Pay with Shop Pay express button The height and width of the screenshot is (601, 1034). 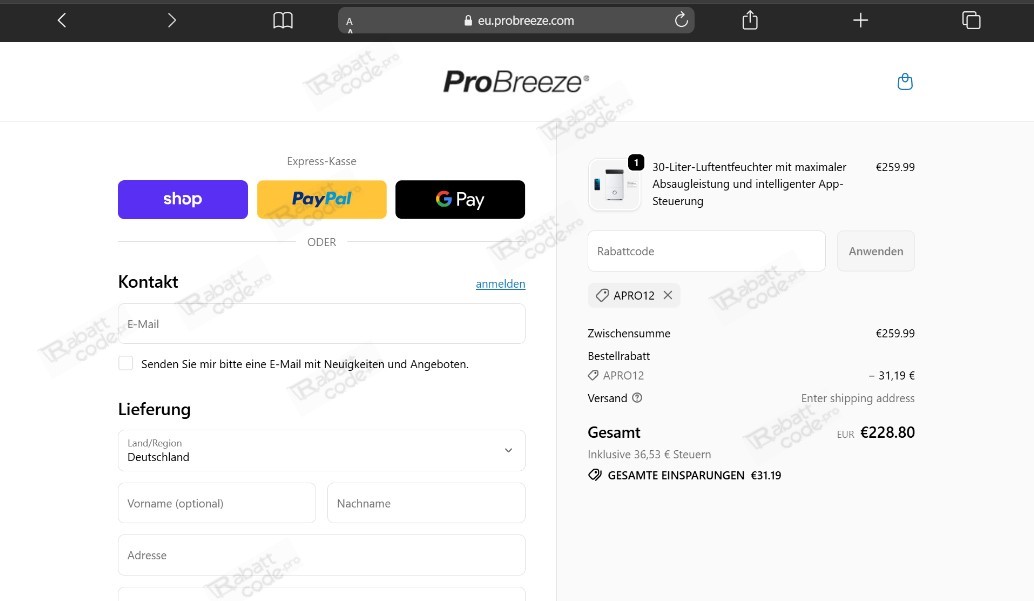point(183,199)
